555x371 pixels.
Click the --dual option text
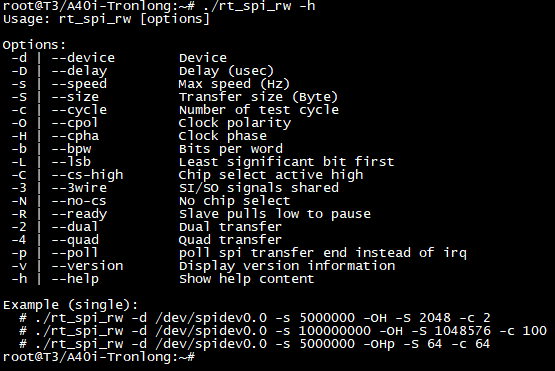coord(75,227)
